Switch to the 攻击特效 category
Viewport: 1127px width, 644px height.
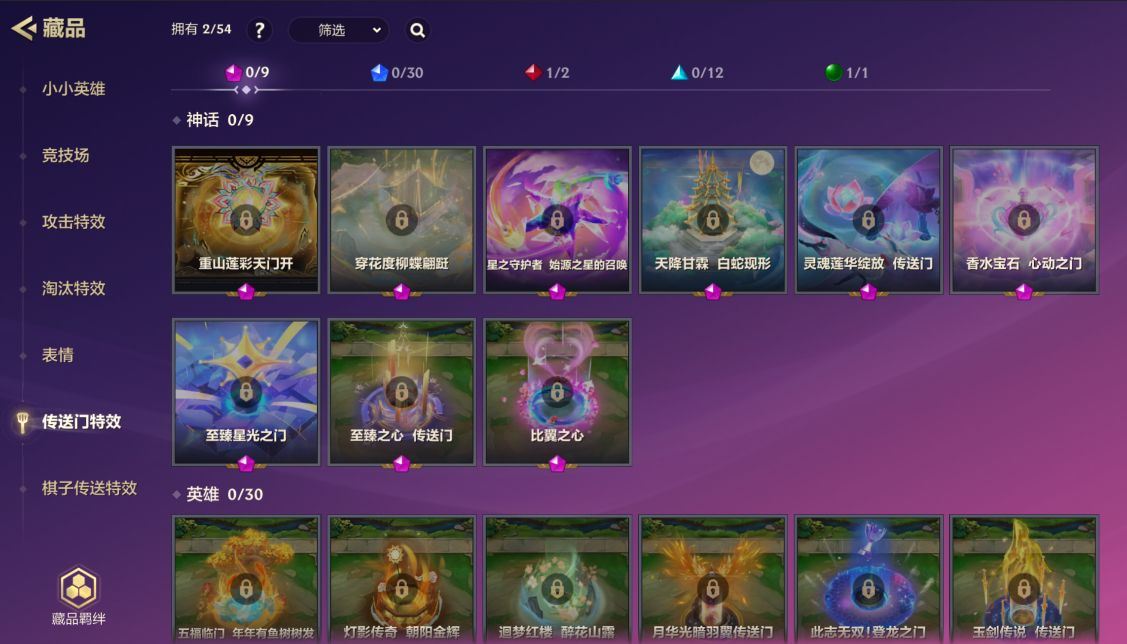[x=73, y=222]
